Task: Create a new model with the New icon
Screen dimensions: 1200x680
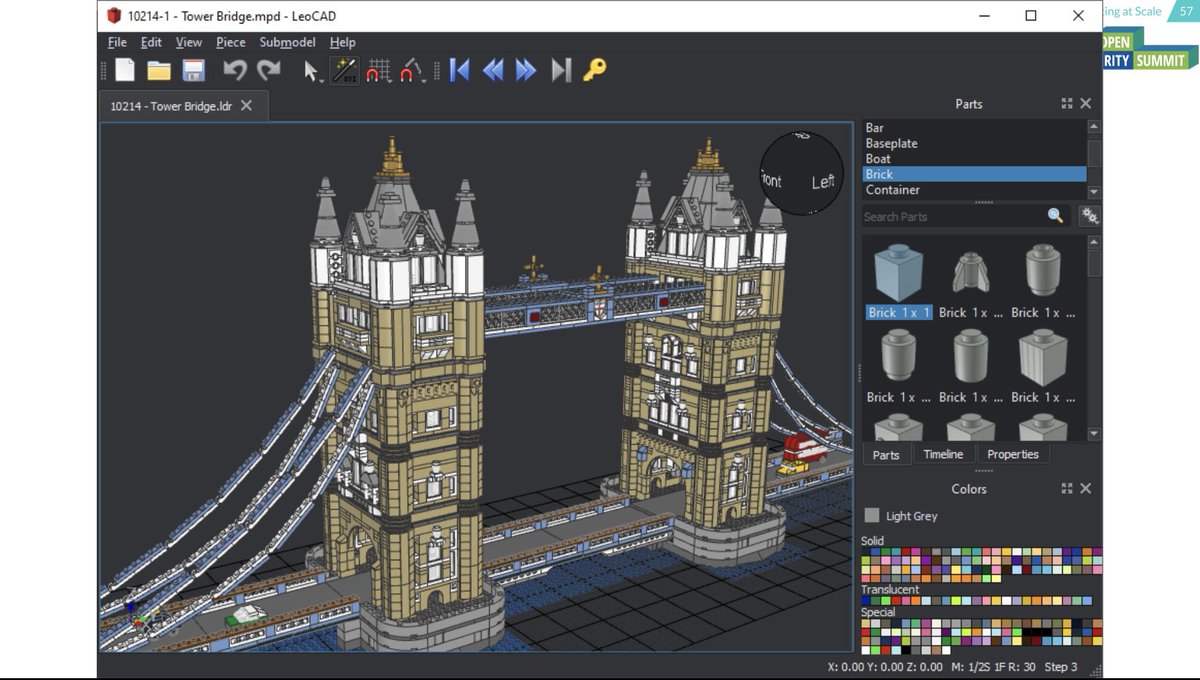Action: 125,70
